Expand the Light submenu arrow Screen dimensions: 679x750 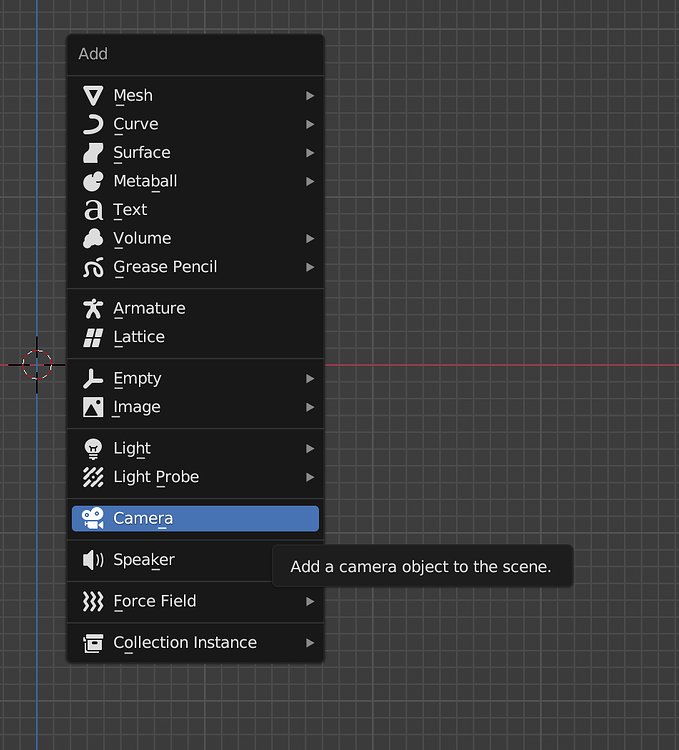(x=310, y=449)
